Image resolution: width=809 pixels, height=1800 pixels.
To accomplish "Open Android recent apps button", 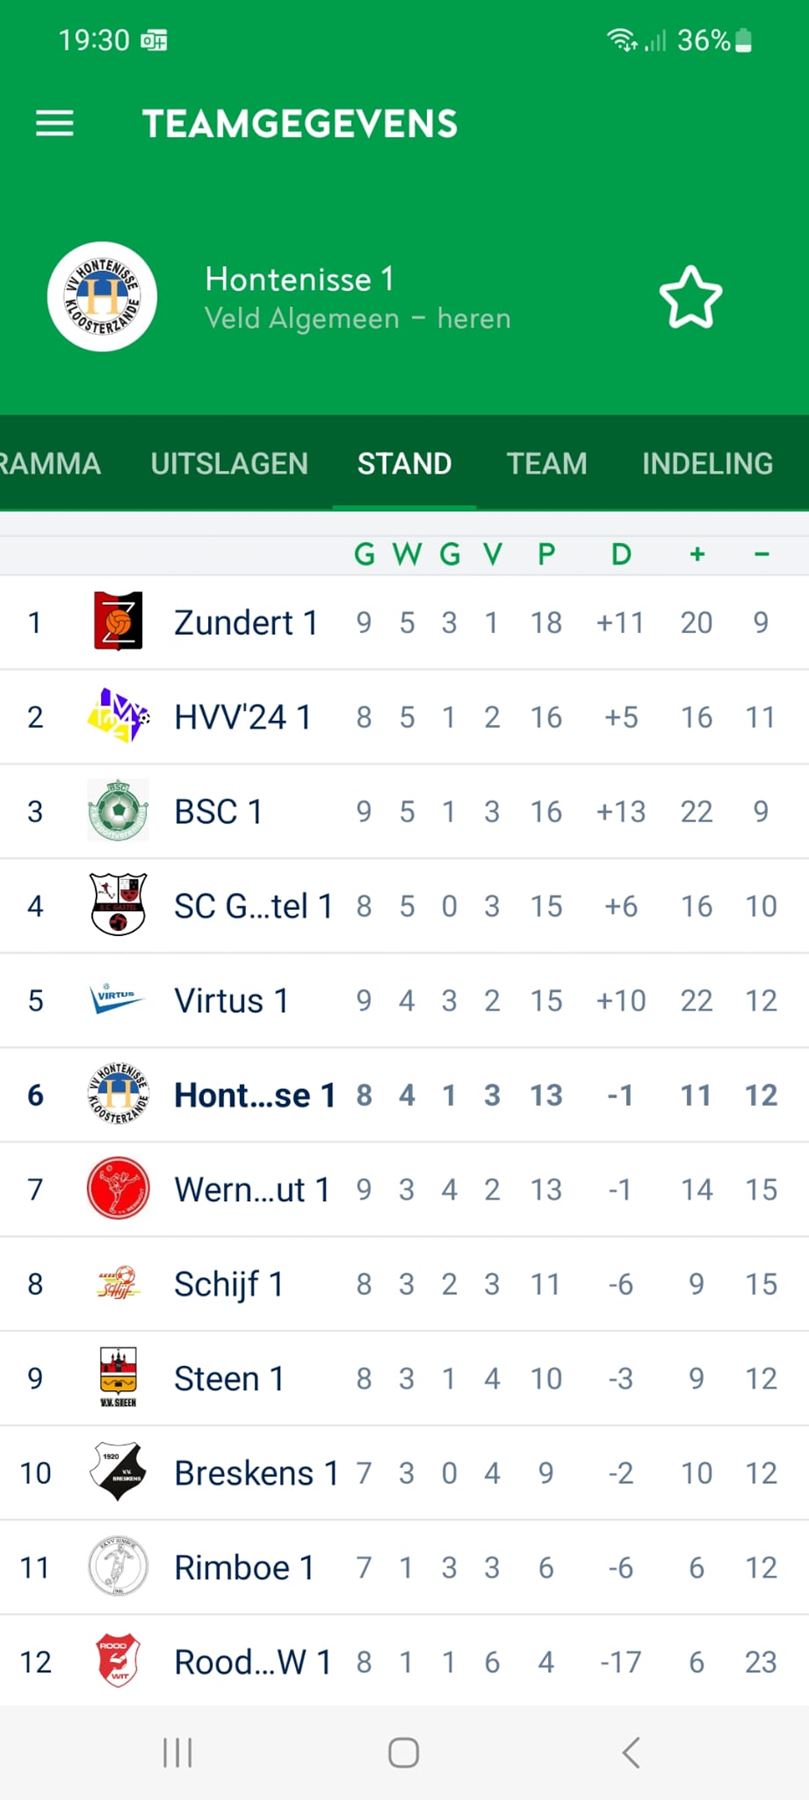I will click(x=177, y=1752).
